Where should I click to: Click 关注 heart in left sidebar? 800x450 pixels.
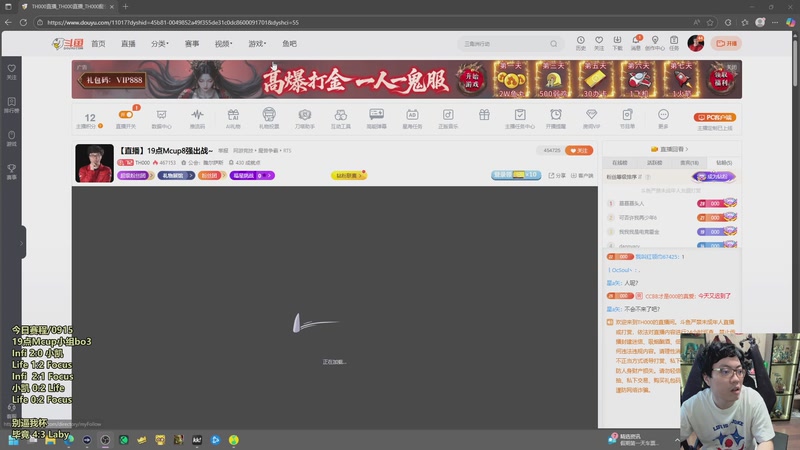[x=11, y=72]
